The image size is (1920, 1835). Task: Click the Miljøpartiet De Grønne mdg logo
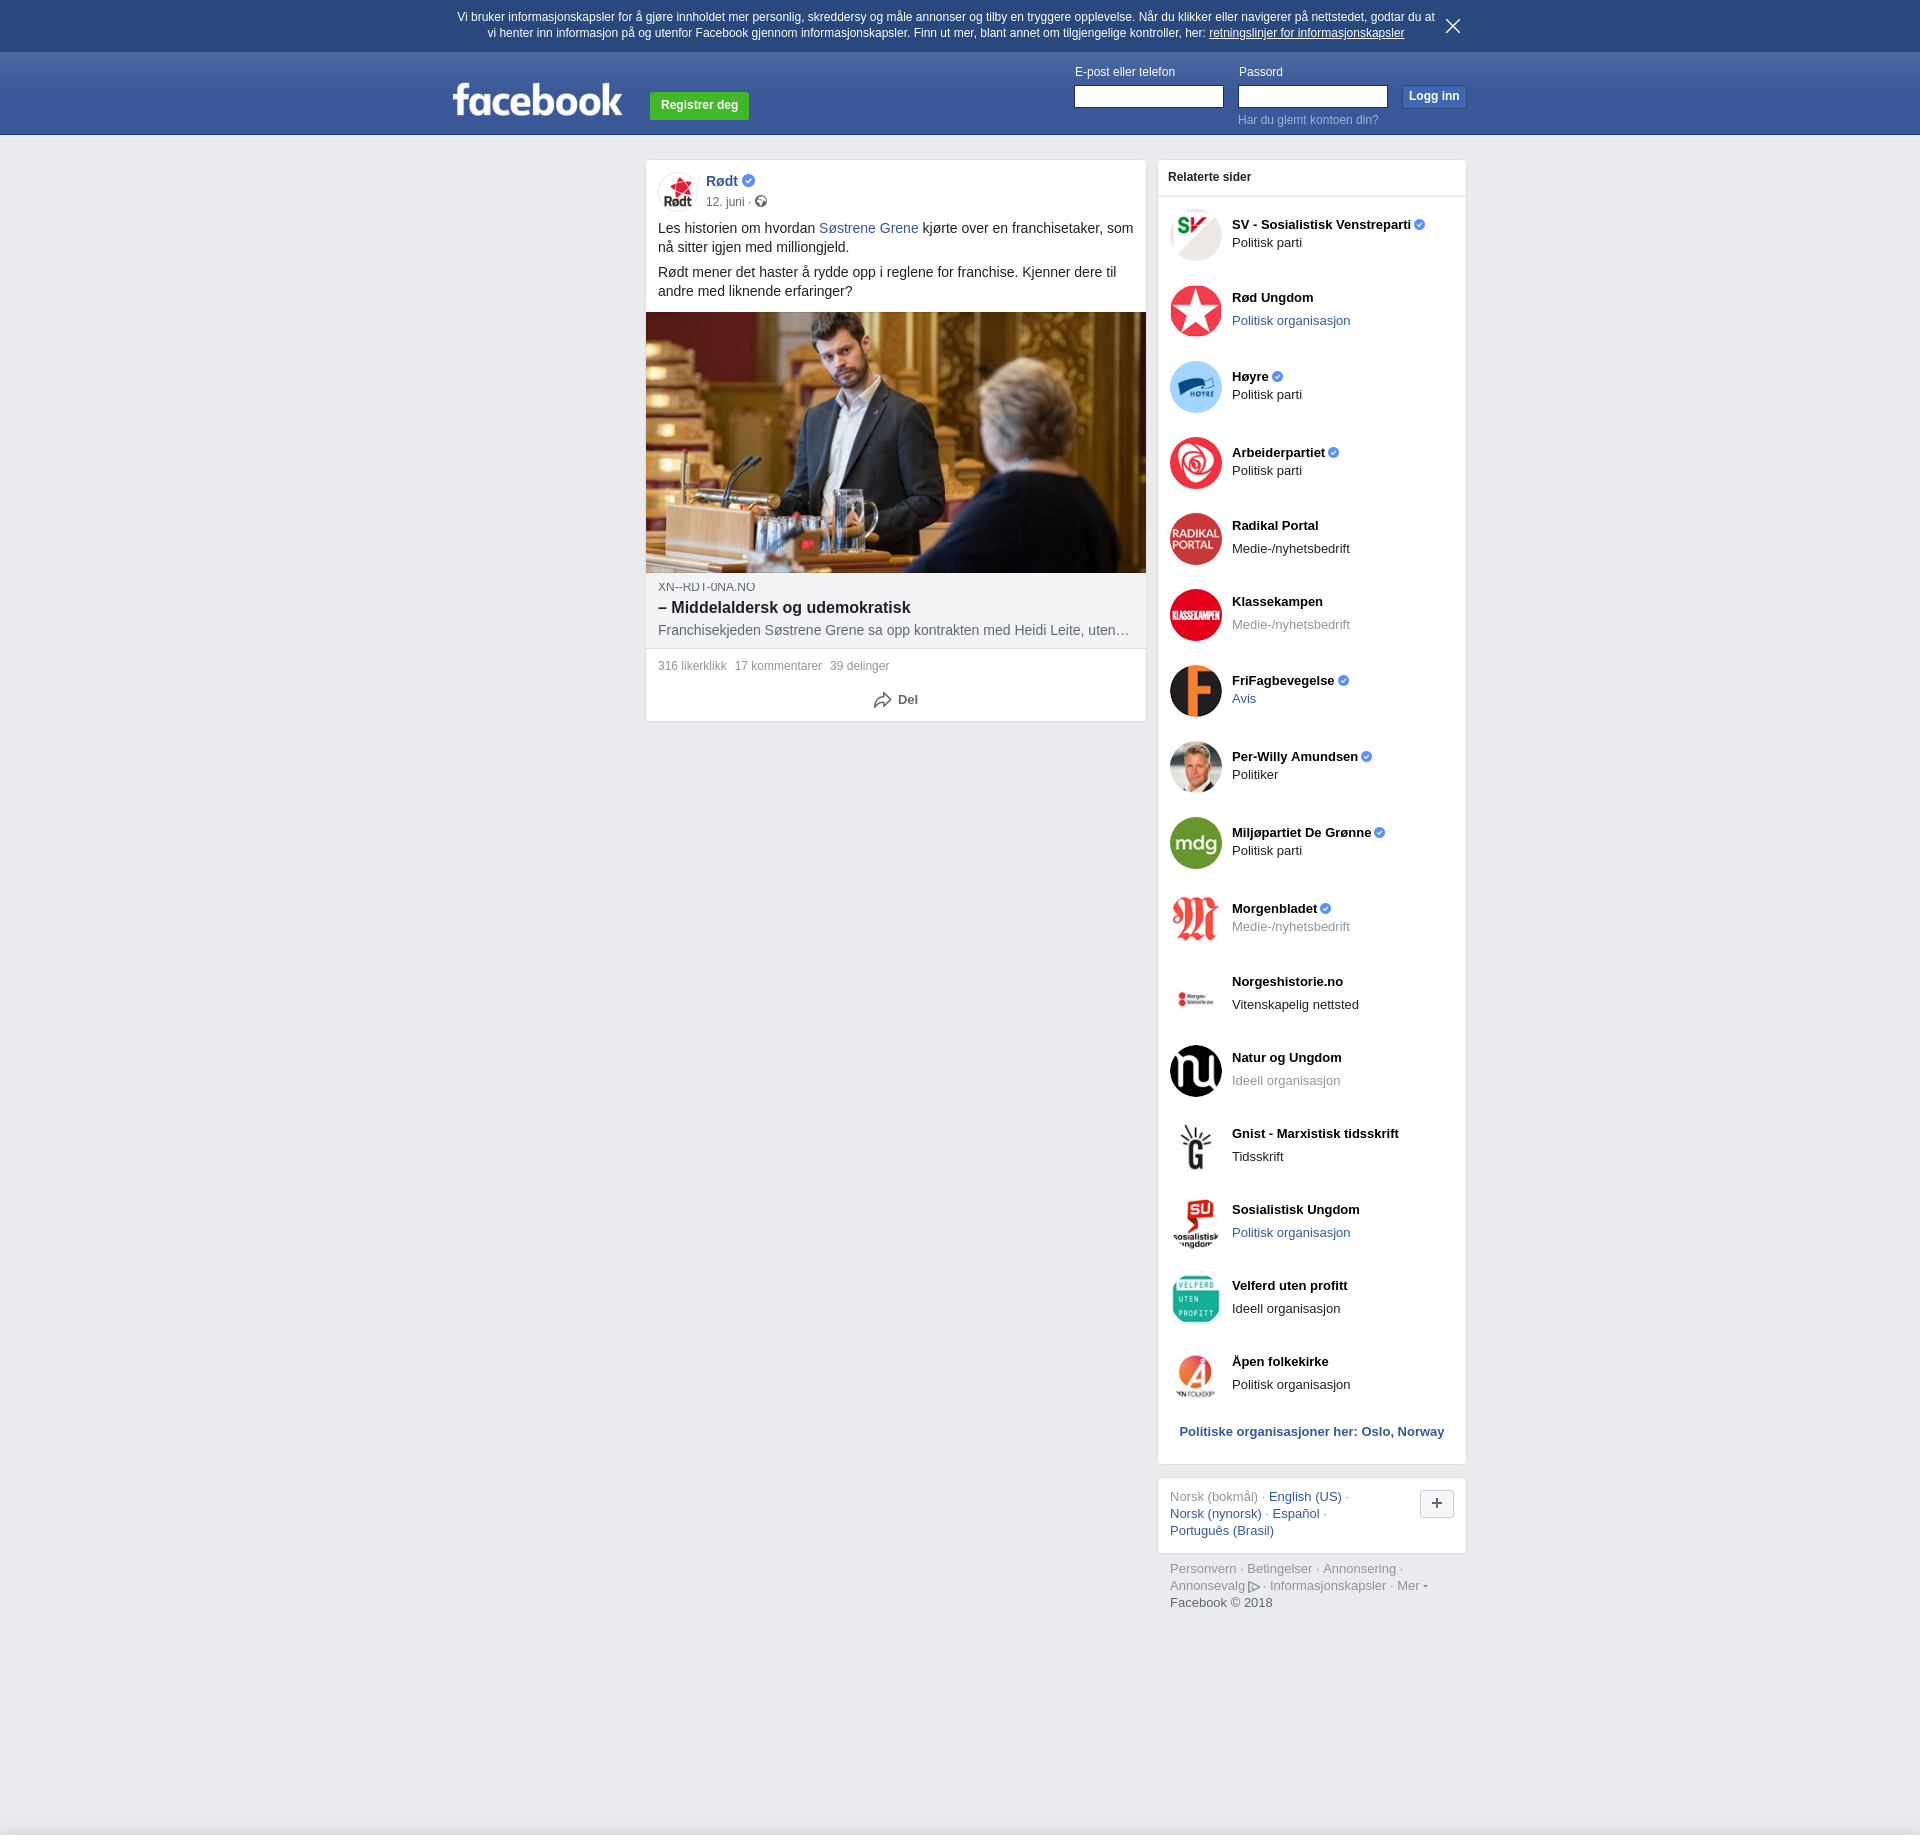pos(1195,843)
